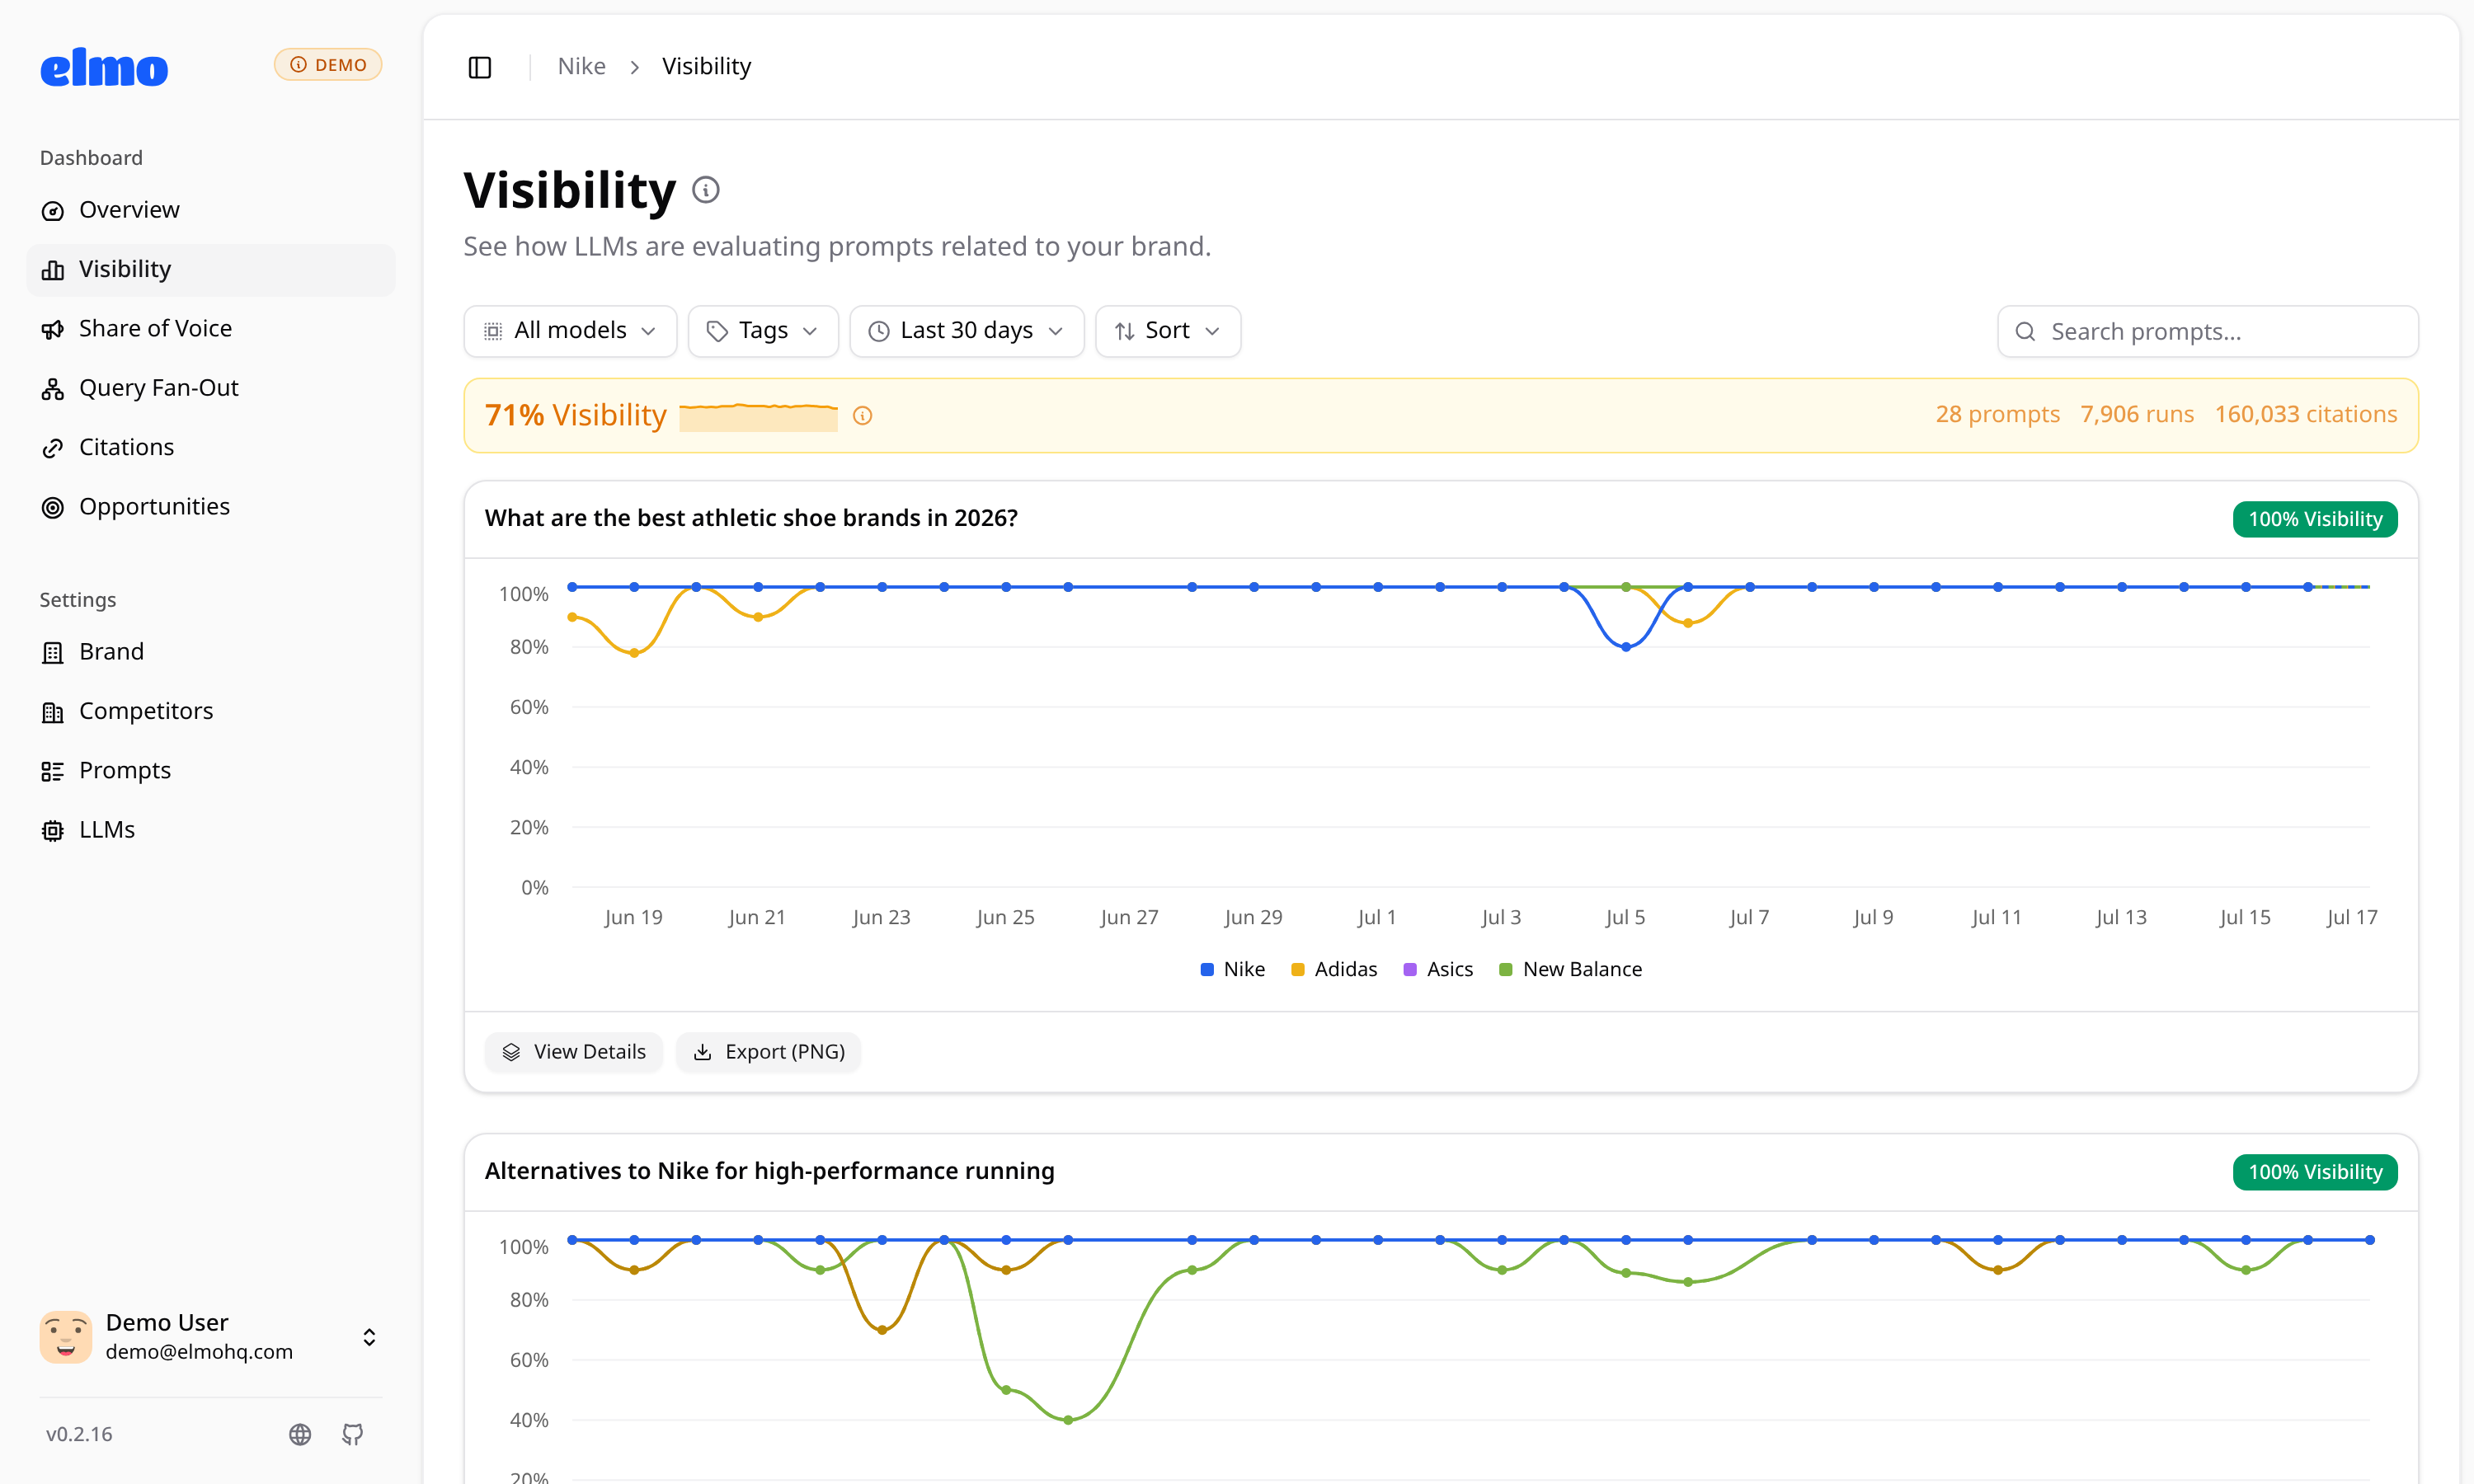This screenshot has height=1484, width=2474.
Task: Click the Brand building icon
Action: click(x=53, y=652)
